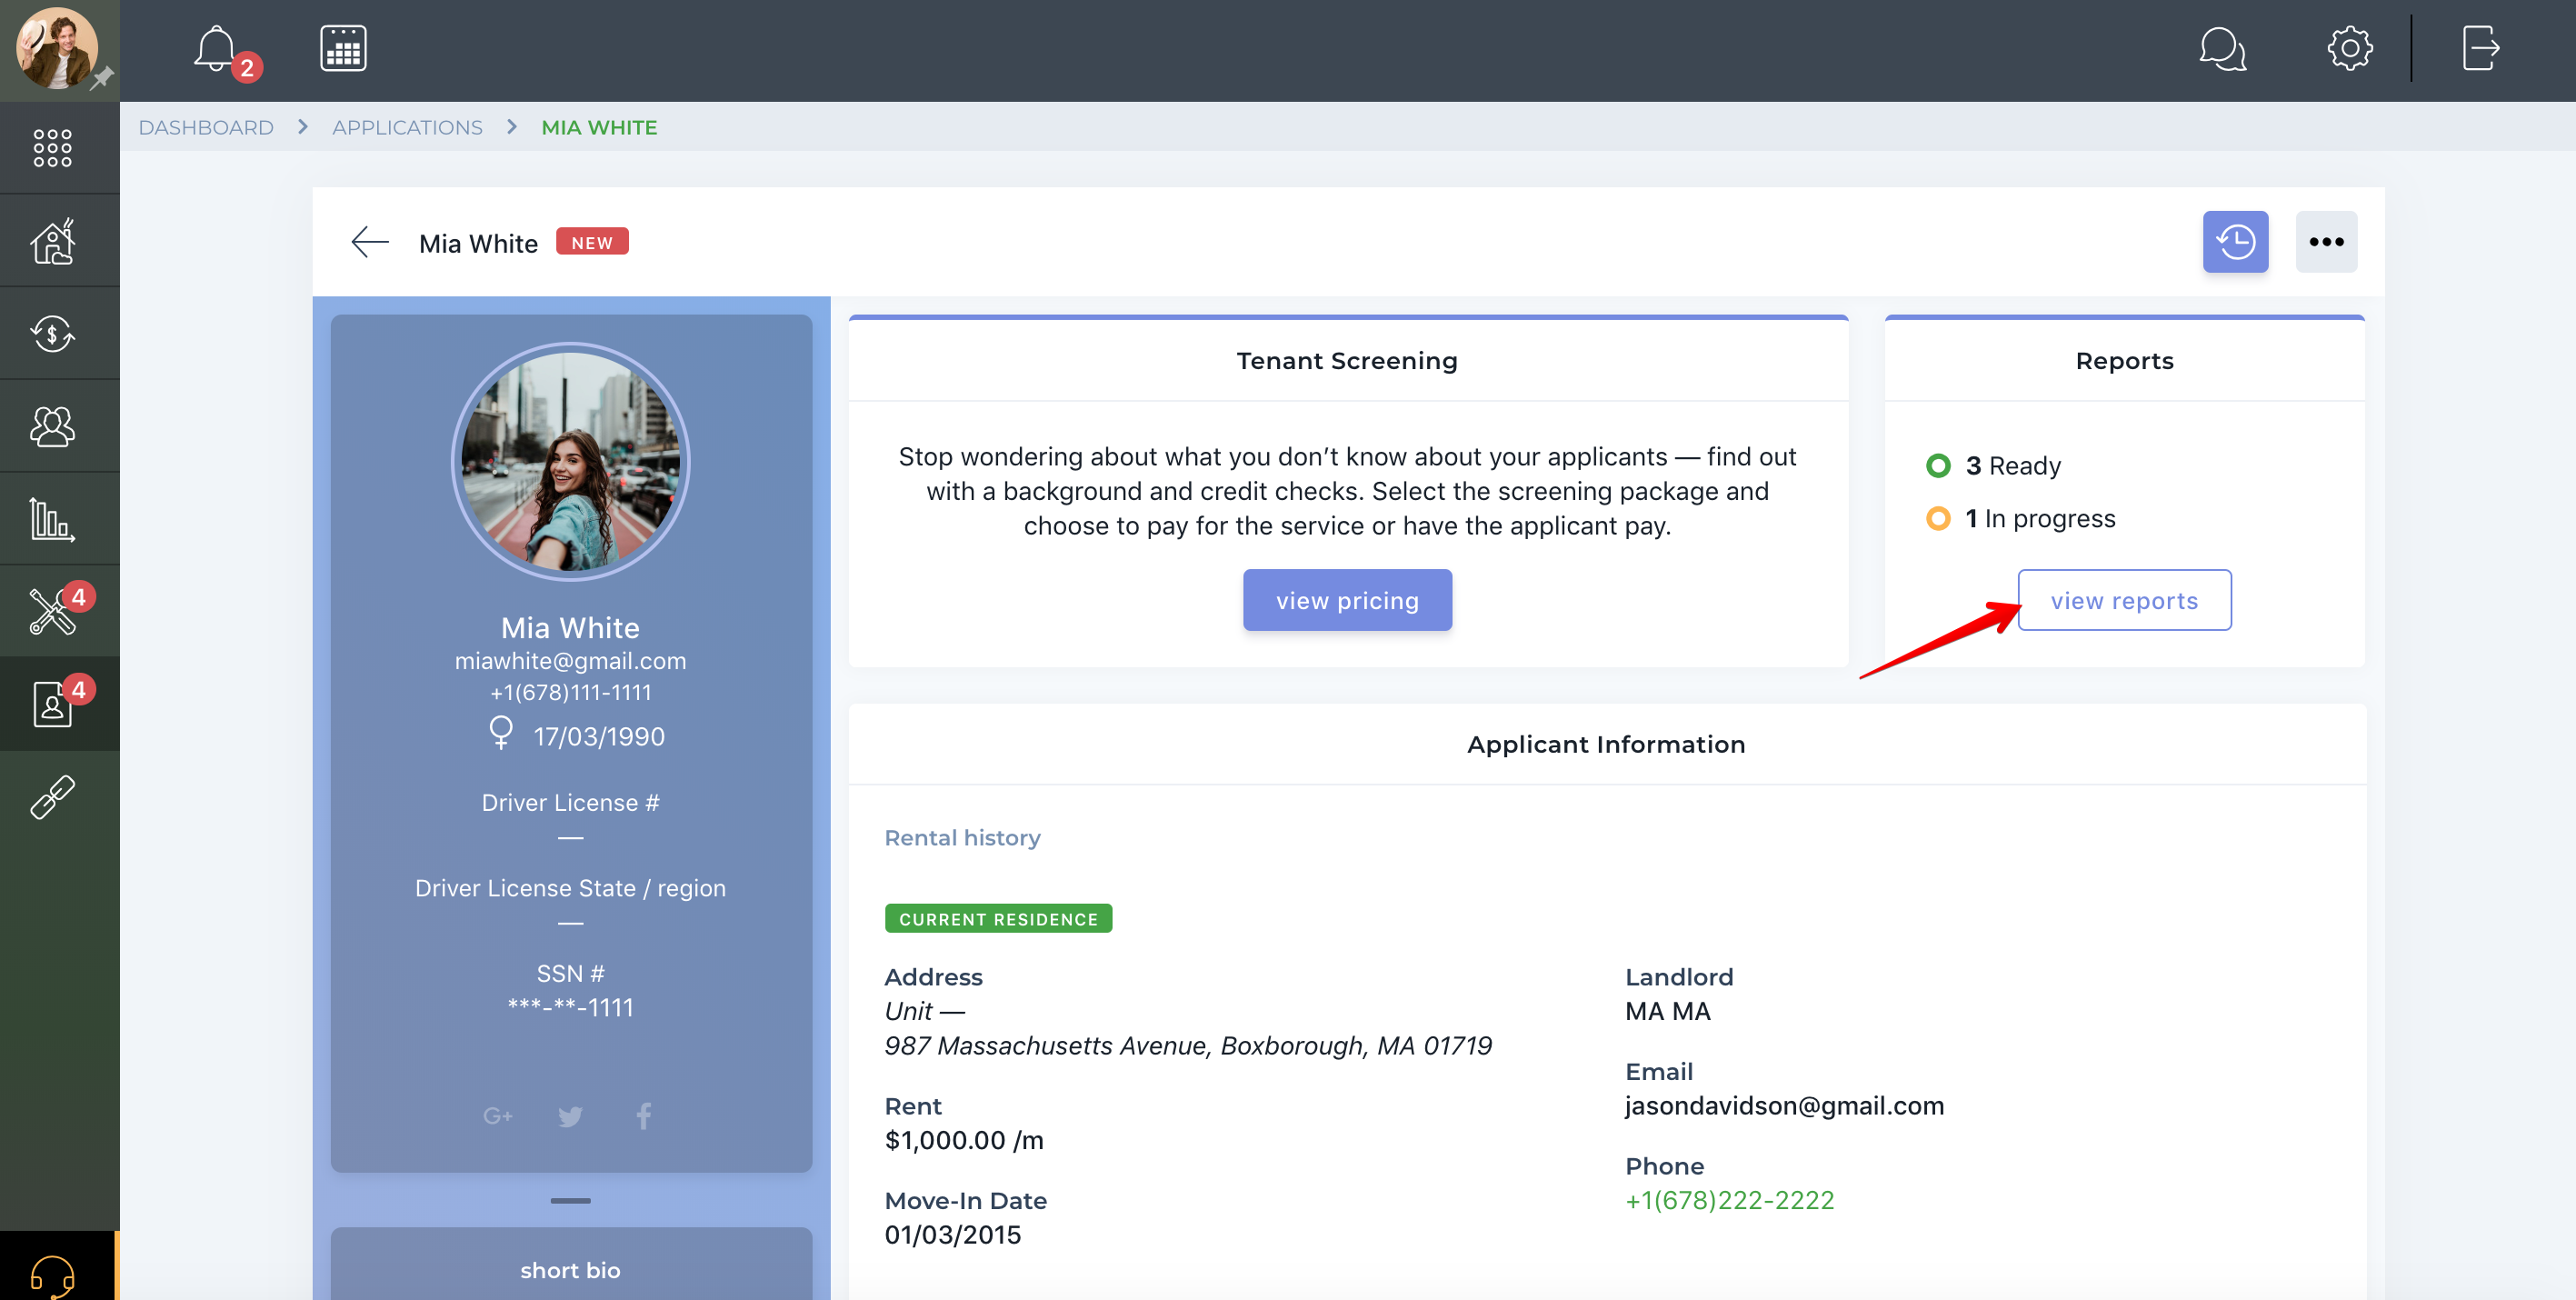Click the Applicant Information heading
Screen dimensions: 2576x1300
1606,745
